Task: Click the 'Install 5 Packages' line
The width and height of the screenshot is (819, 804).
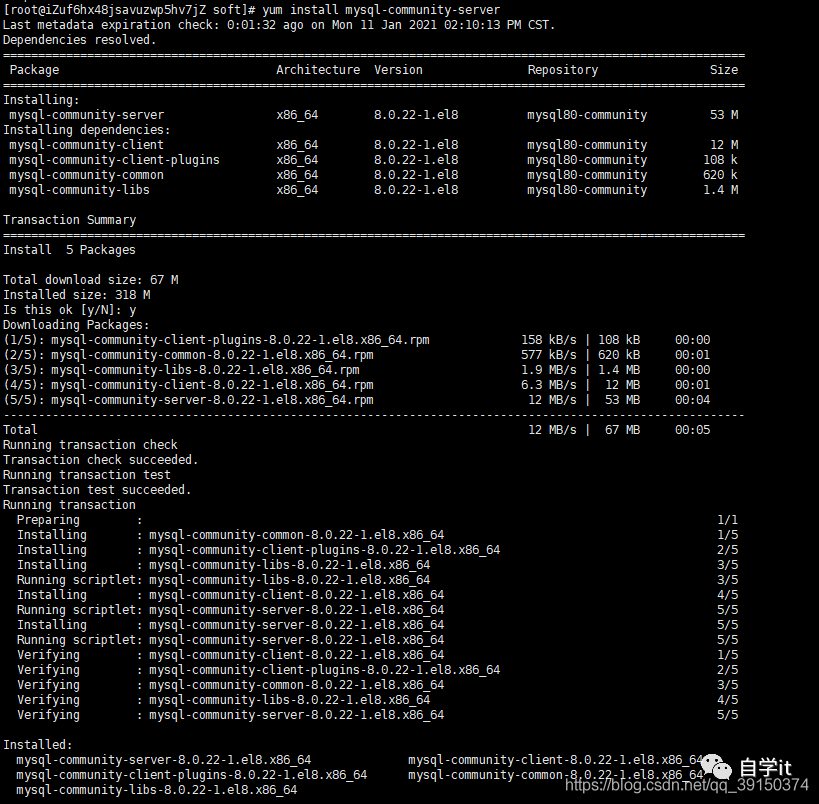Action: (x=69, y=250)
